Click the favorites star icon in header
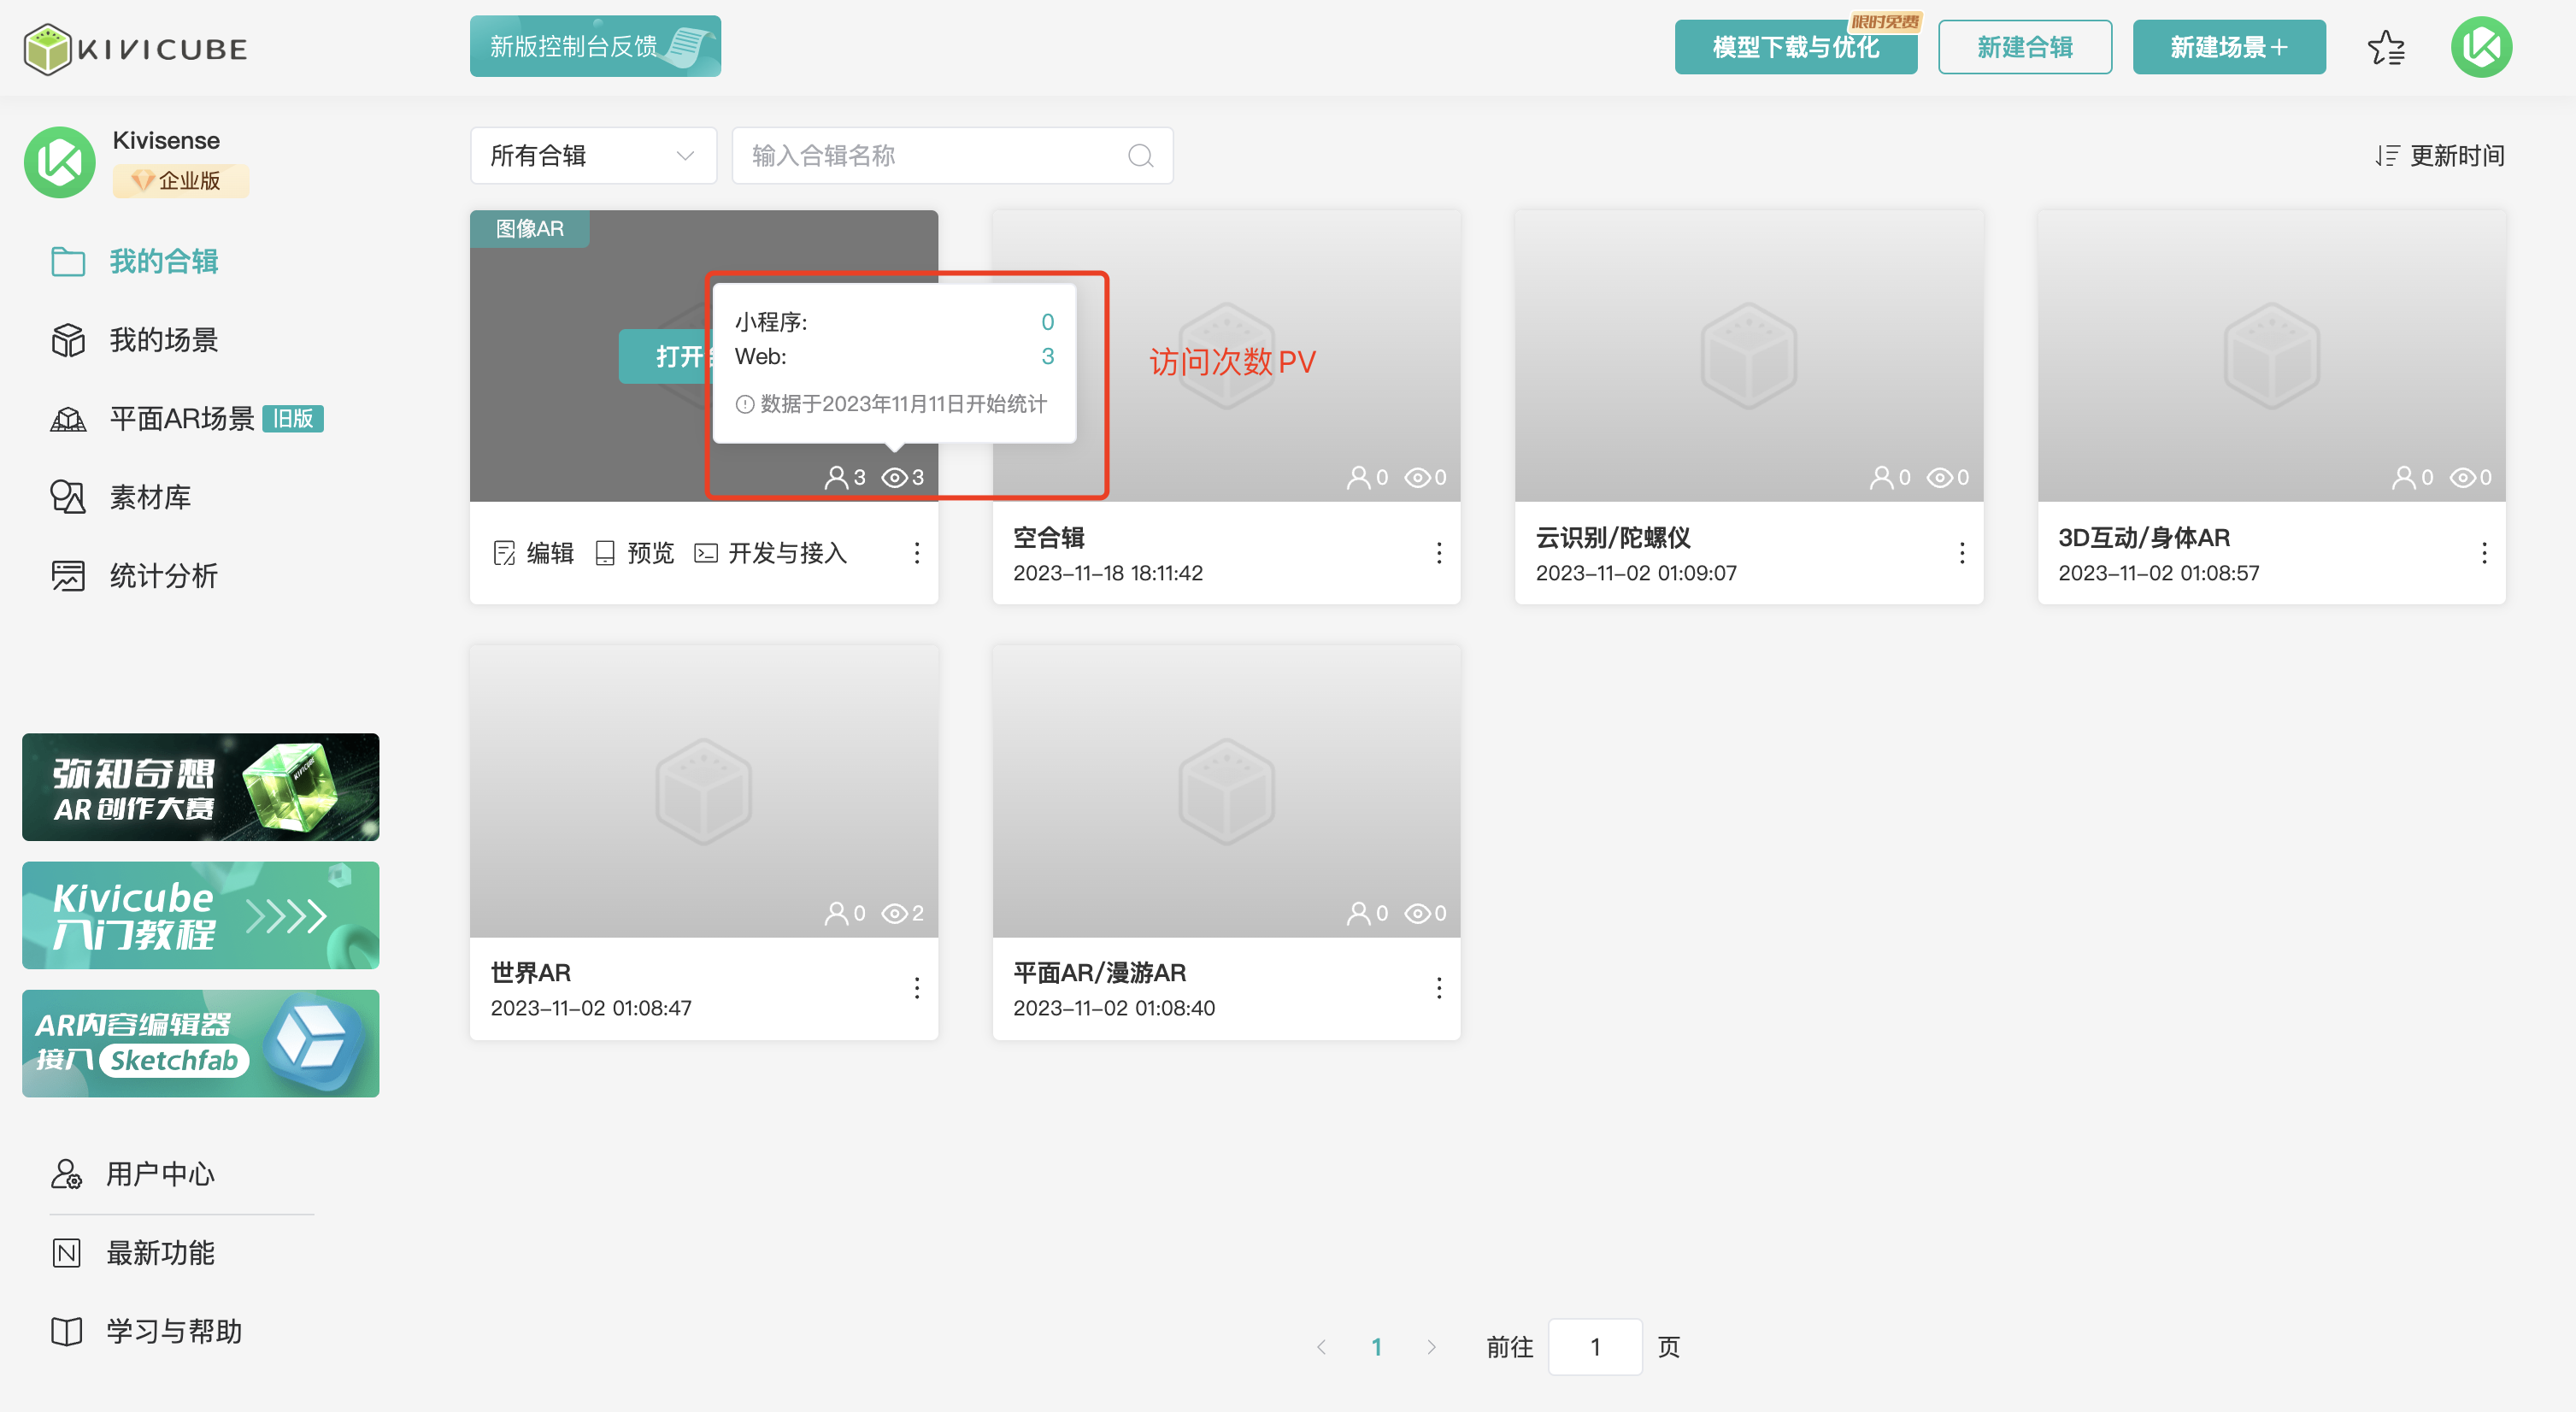The height and width of the screenshot is (1412, 2576). [2386, 47]
